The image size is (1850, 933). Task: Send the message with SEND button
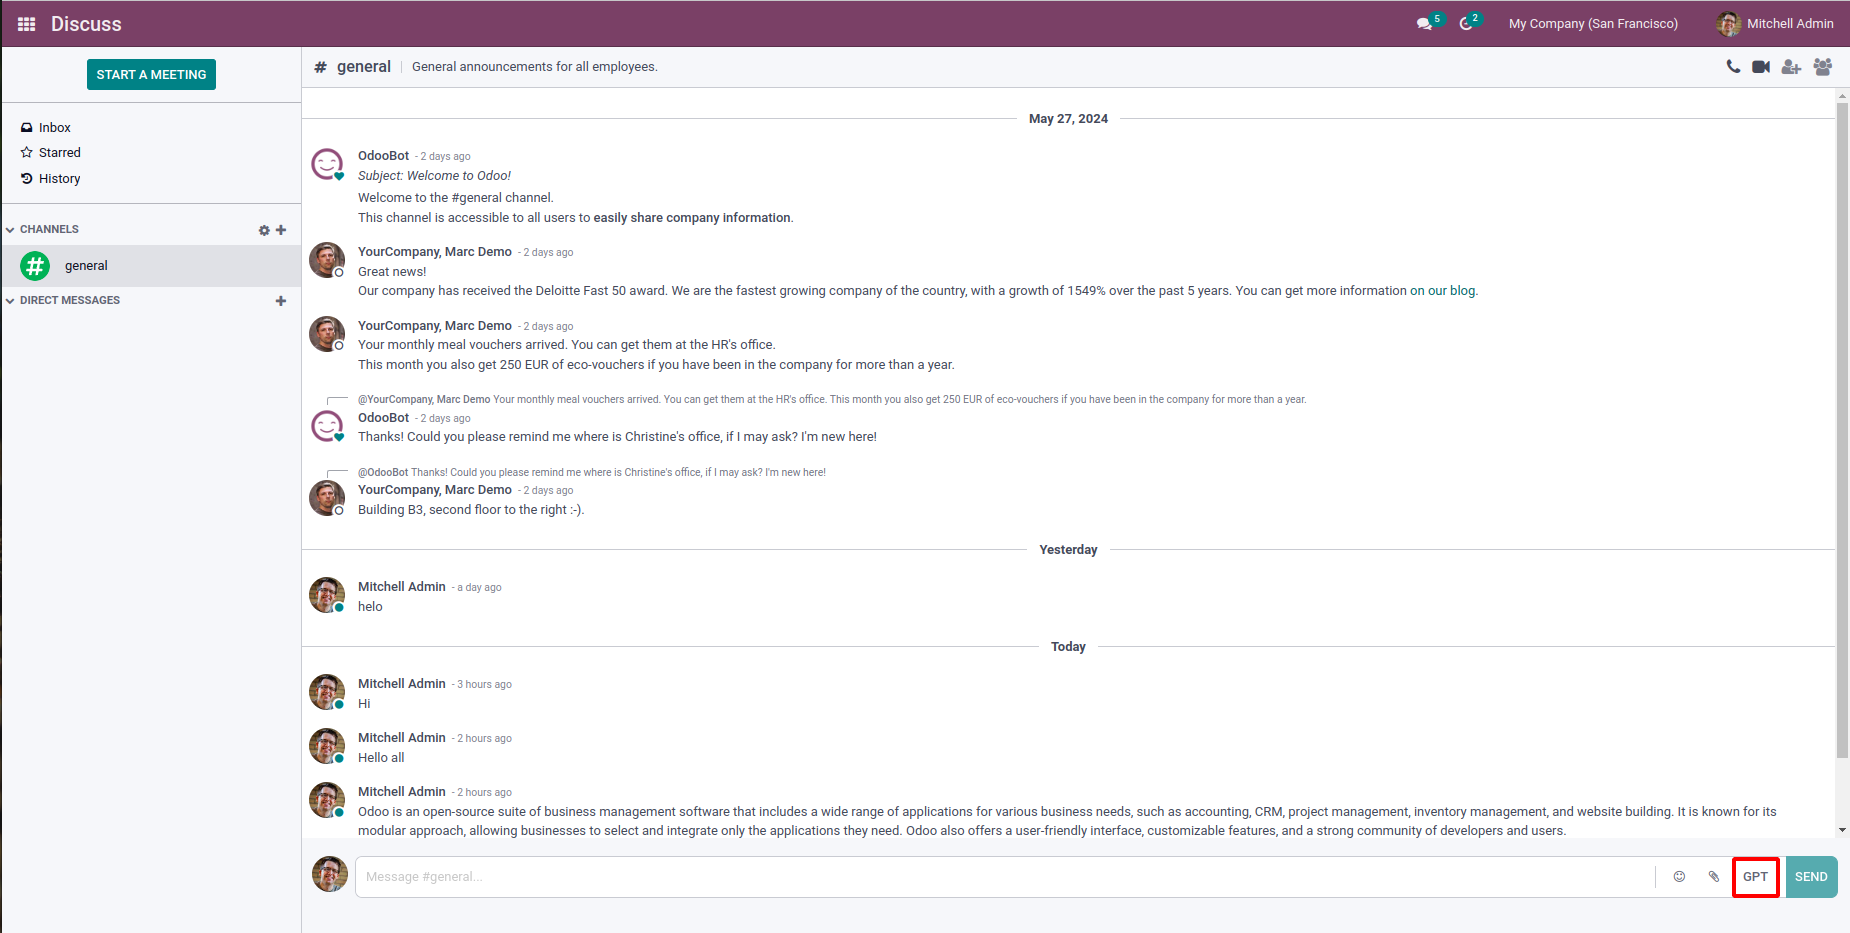1811,877
